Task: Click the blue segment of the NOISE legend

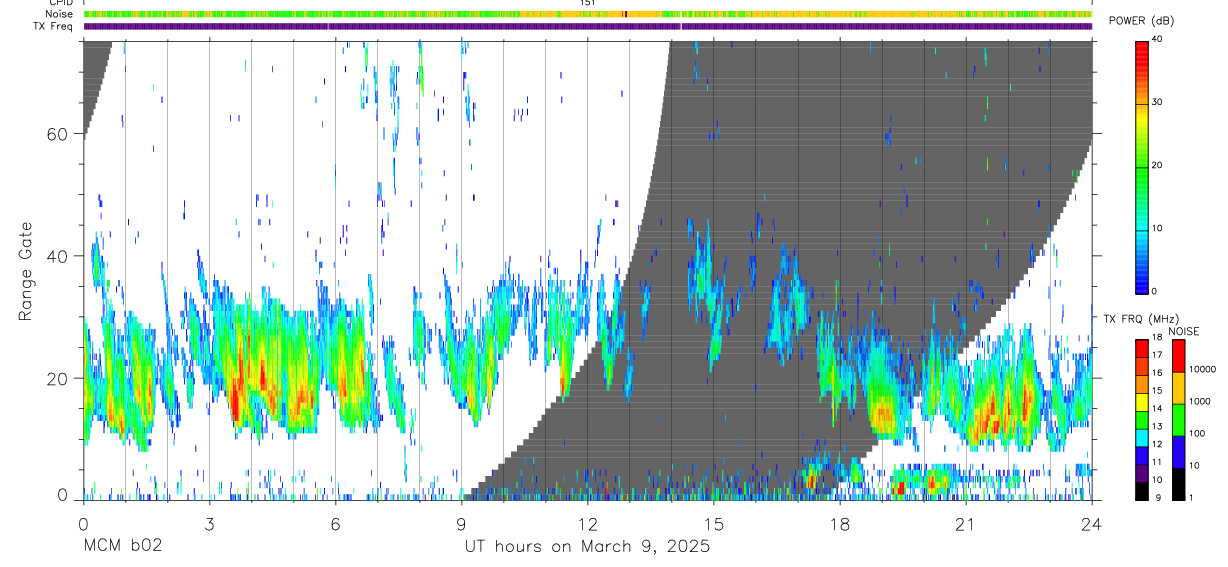Action: [1178, 452]
